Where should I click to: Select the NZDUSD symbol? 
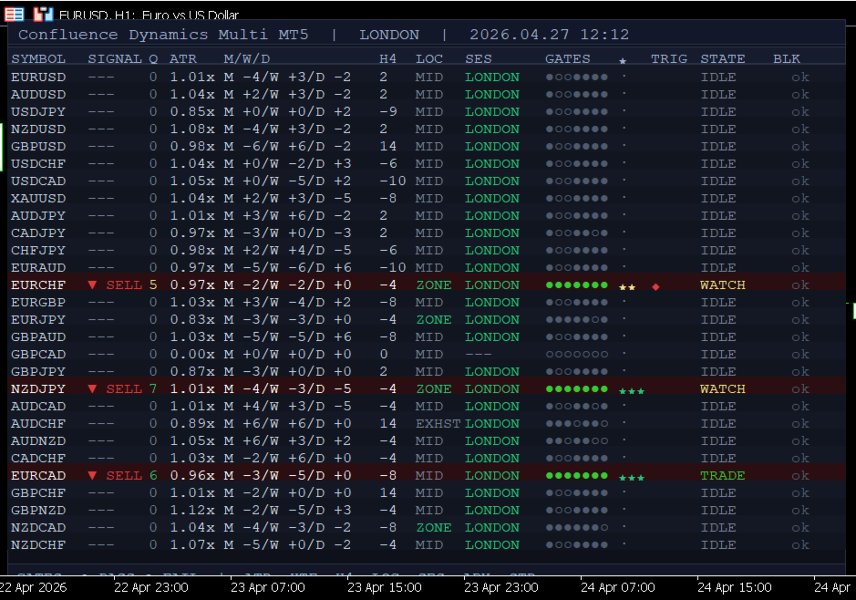click(38, 129)
